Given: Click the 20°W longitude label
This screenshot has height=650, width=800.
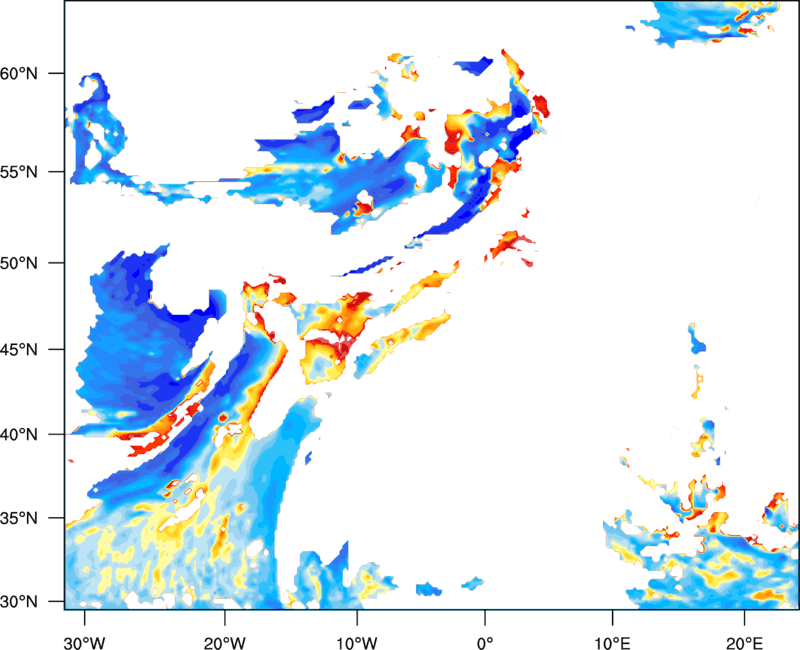Looking at the screenshot, I should coord(225,643).
